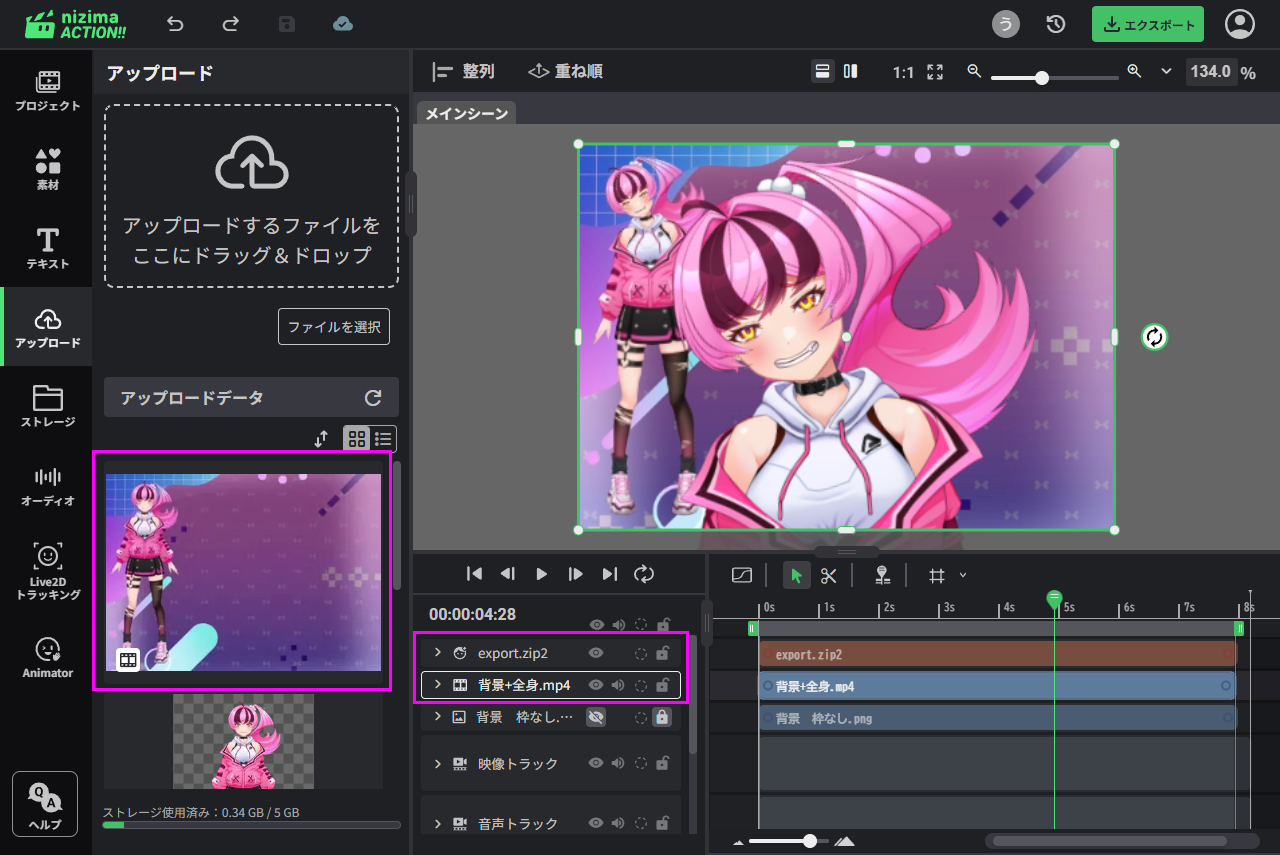Open the 素材 materials tab

(47, 169)
